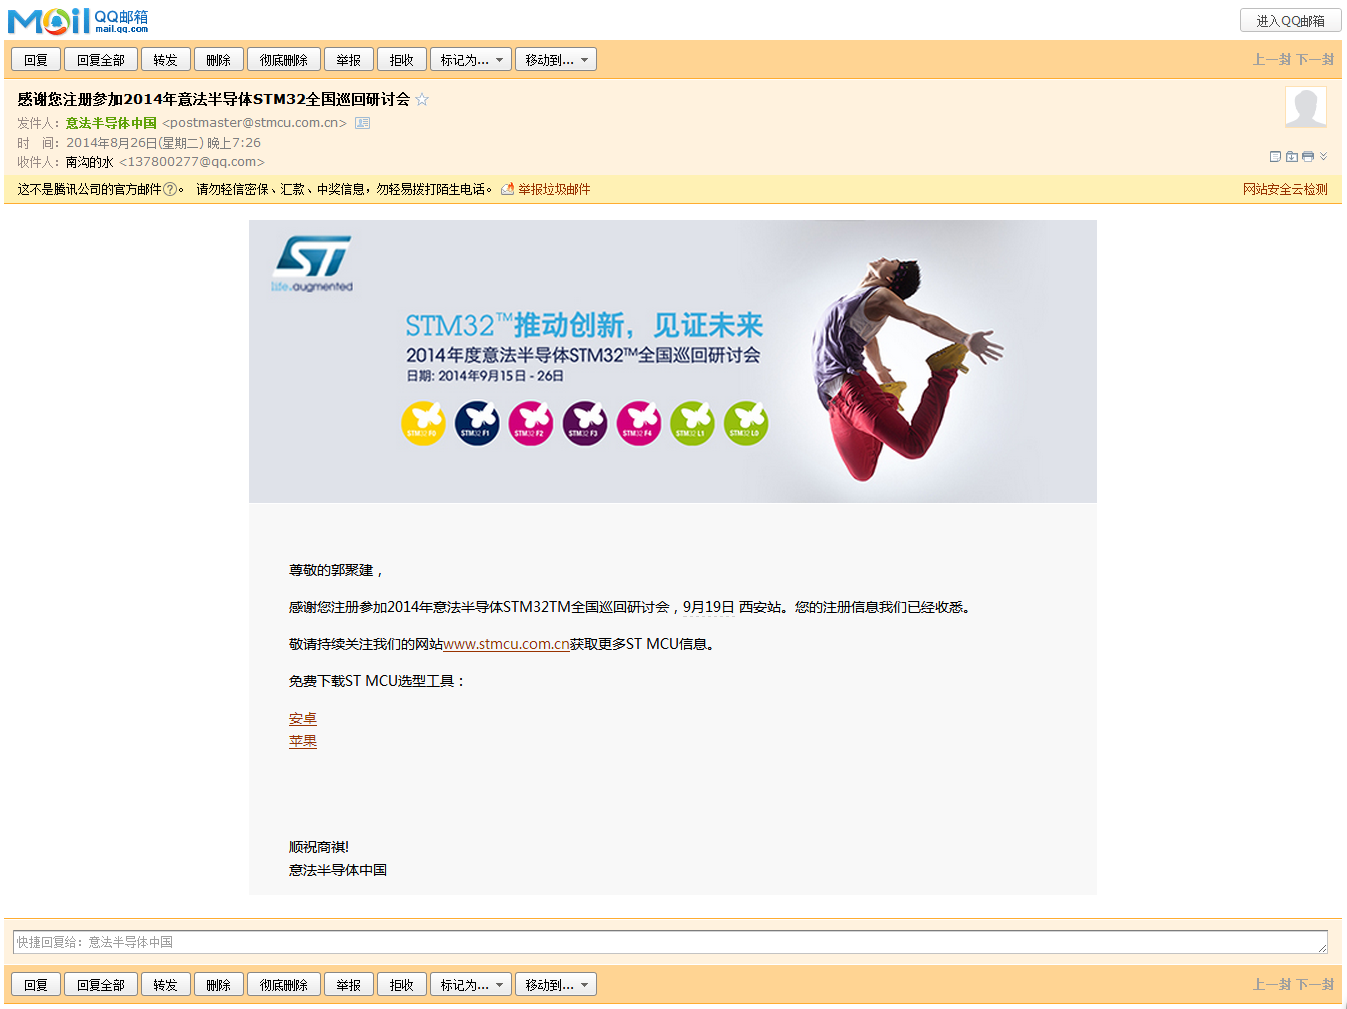Image resolution: width=1347 pixels, height=1009 pixels.
Task: Click 拒收 in the top toolbar
Action: coord(402,60)
